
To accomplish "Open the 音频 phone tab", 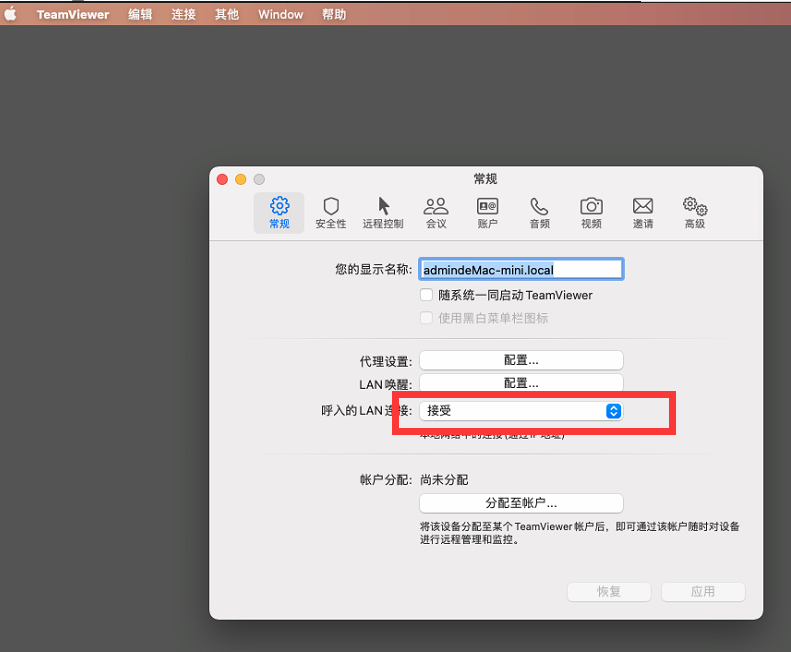I will (539, 212).
